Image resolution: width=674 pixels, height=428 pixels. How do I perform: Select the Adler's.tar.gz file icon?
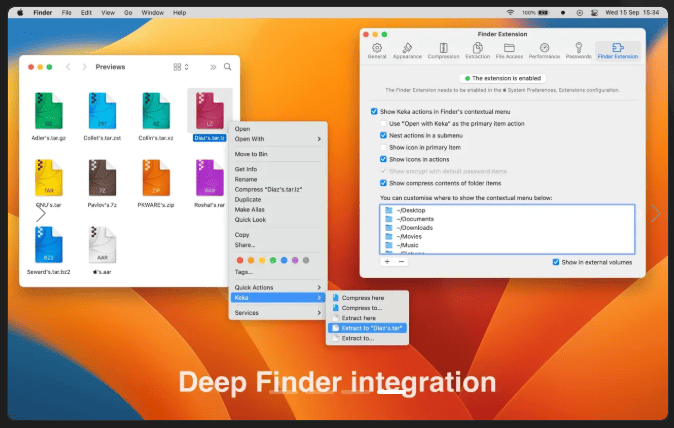coord(49,111)
